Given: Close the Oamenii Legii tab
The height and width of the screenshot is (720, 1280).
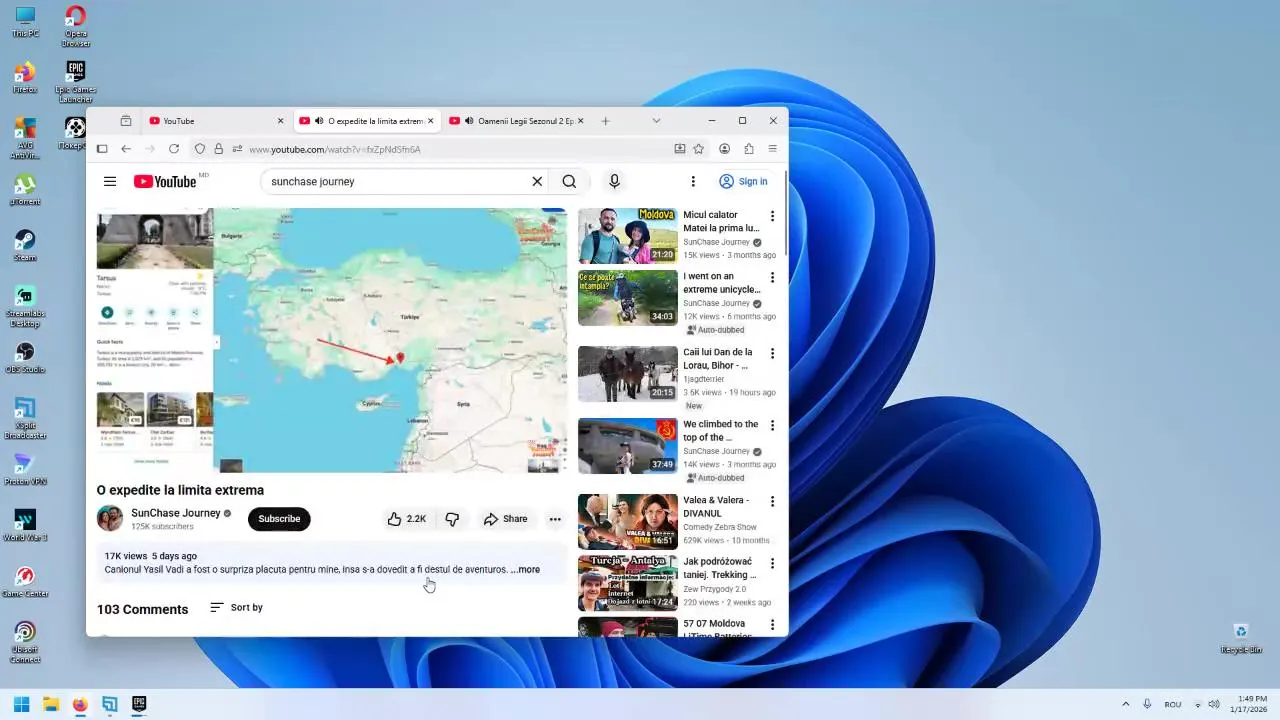Looking at the screenshot, I should coord(580,121).
